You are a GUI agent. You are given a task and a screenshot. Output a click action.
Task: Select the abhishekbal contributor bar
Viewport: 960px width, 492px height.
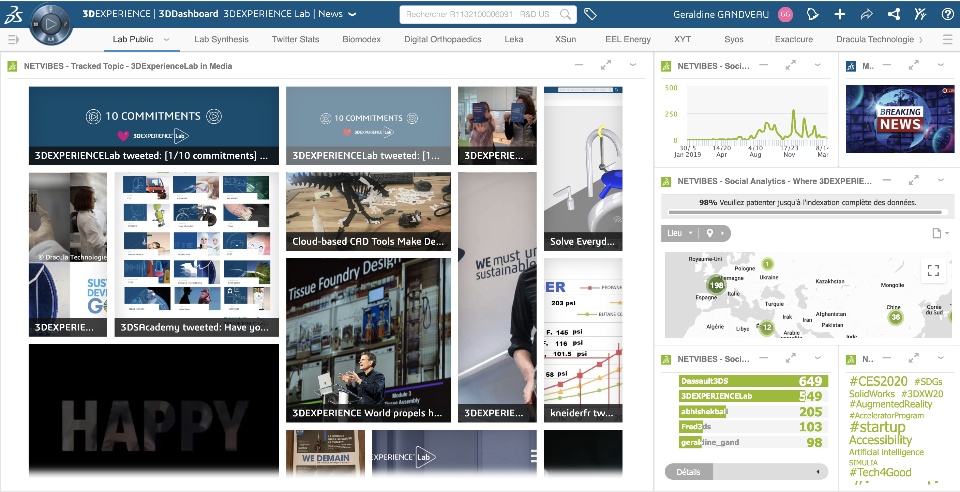[x=753, y=411]
